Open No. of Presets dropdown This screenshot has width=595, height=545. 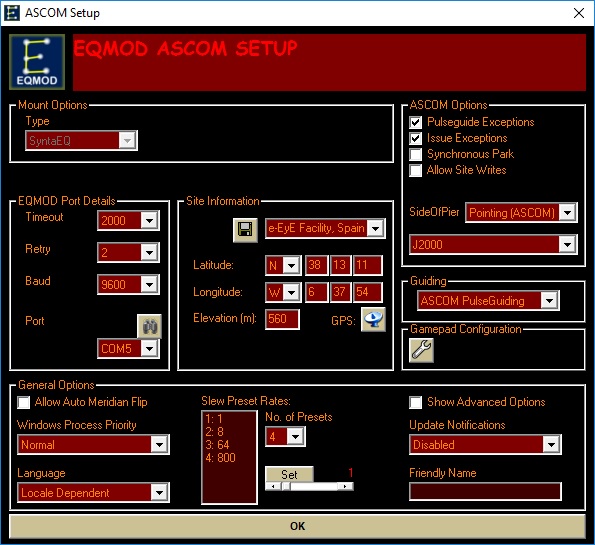tap(285, 436)
